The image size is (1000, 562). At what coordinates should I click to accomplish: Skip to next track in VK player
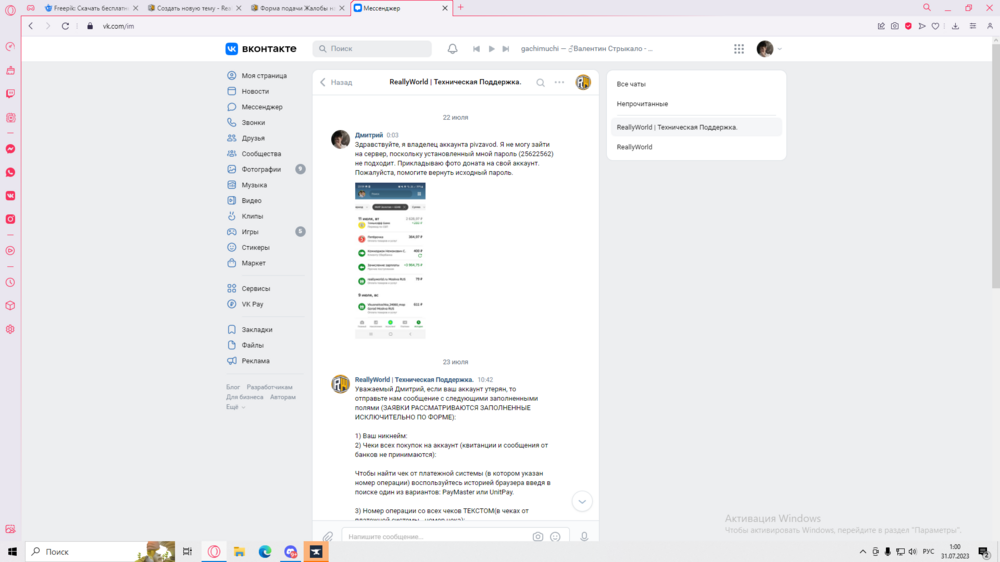point(506,48)
